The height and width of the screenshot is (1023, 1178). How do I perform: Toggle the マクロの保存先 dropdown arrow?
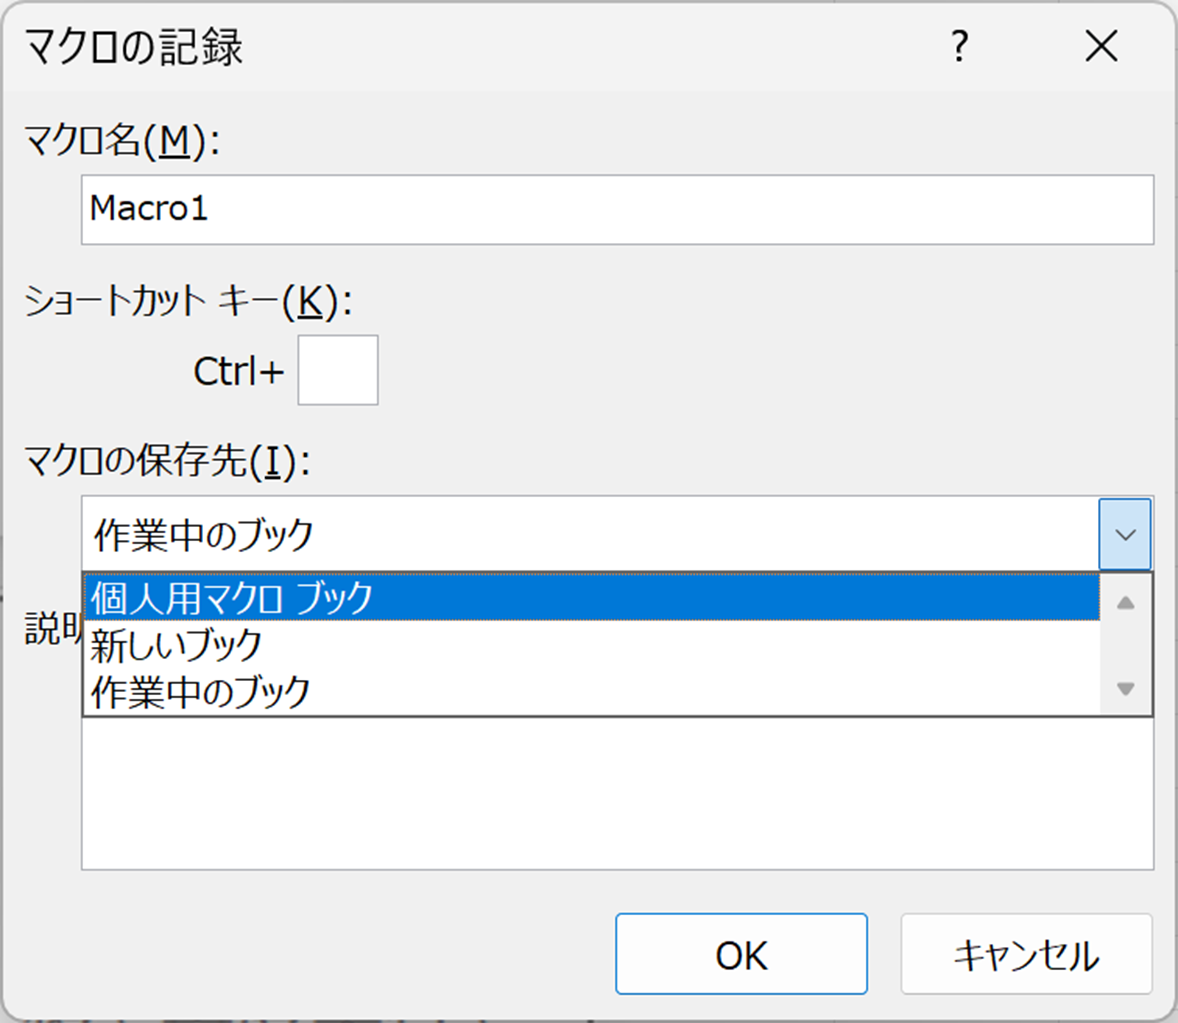pyautogui.click(x=1125, y=534)
